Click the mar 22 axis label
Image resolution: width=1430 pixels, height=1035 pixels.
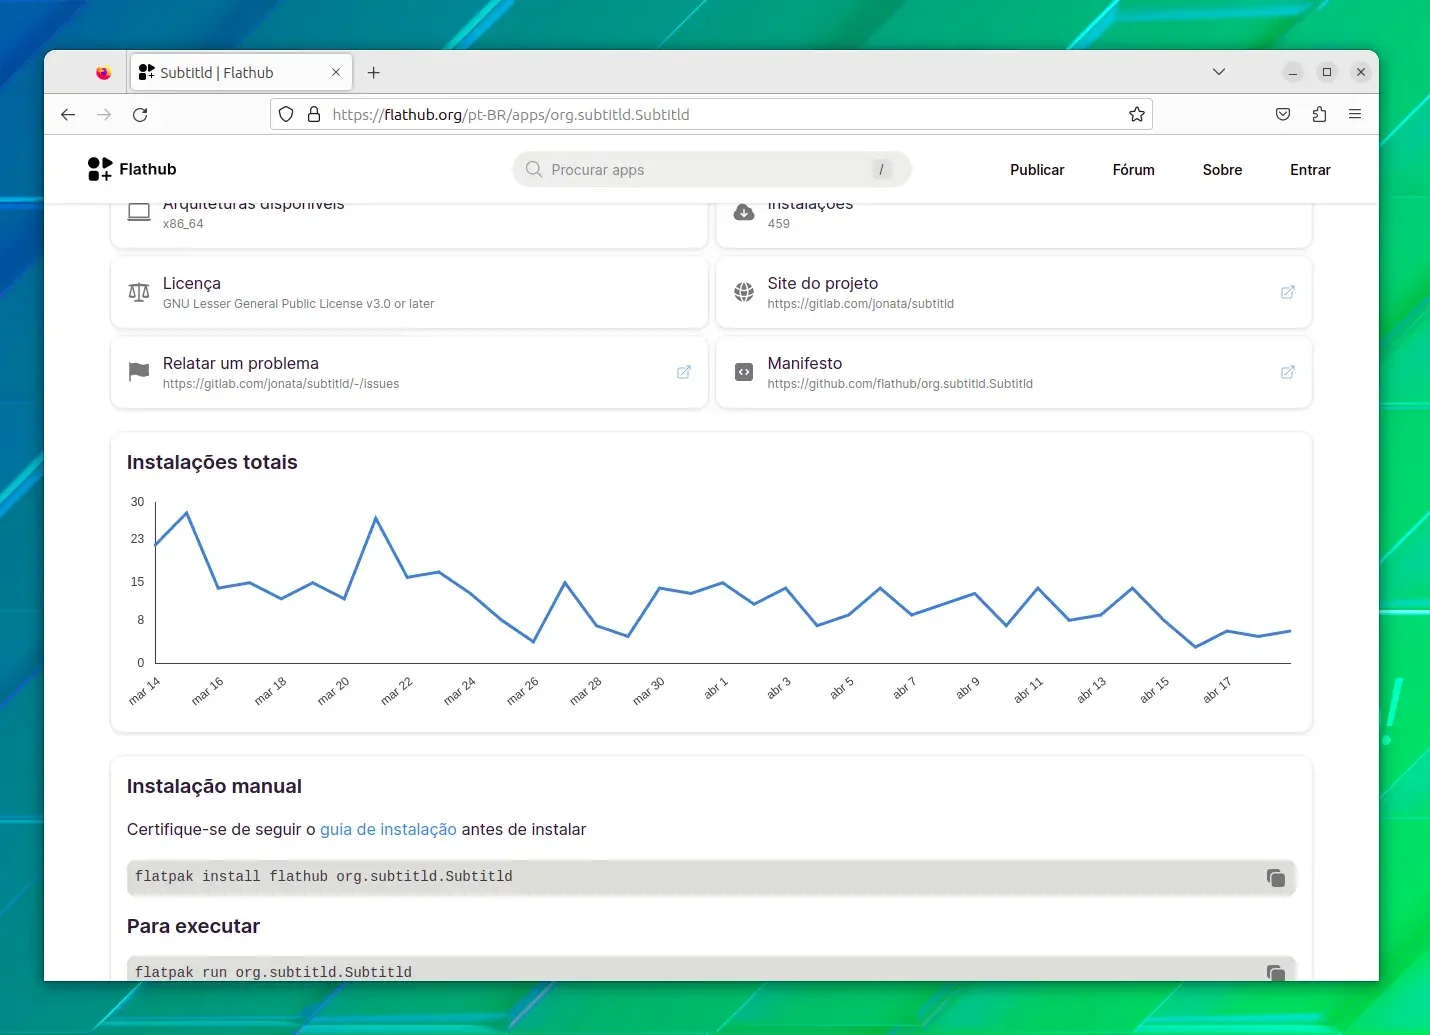397,691
